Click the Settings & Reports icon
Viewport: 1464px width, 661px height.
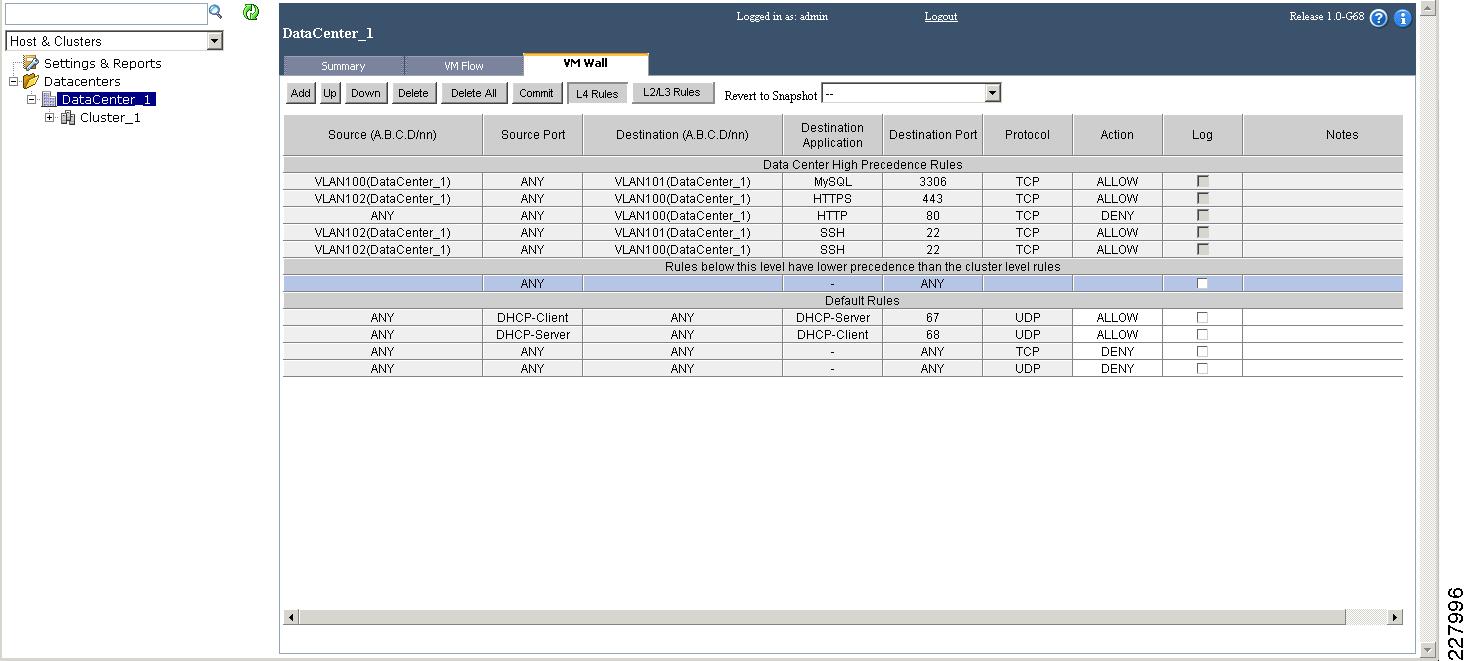(x=31, y=63)
